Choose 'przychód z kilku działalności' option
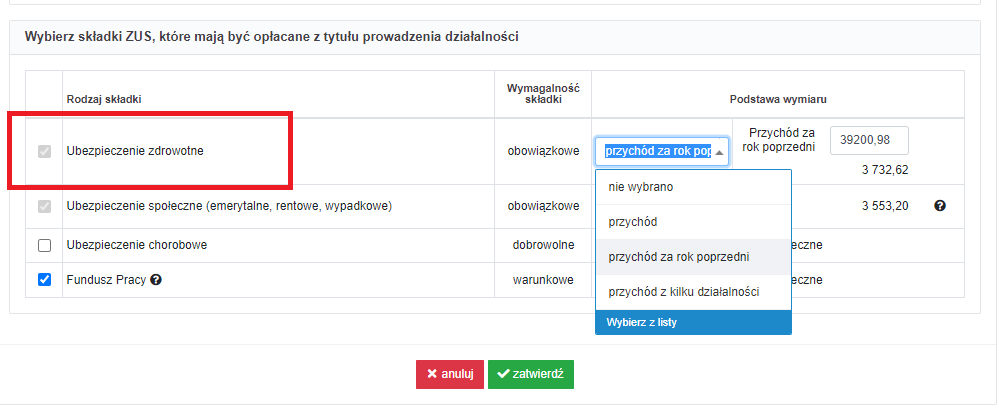 coord(693,292)
